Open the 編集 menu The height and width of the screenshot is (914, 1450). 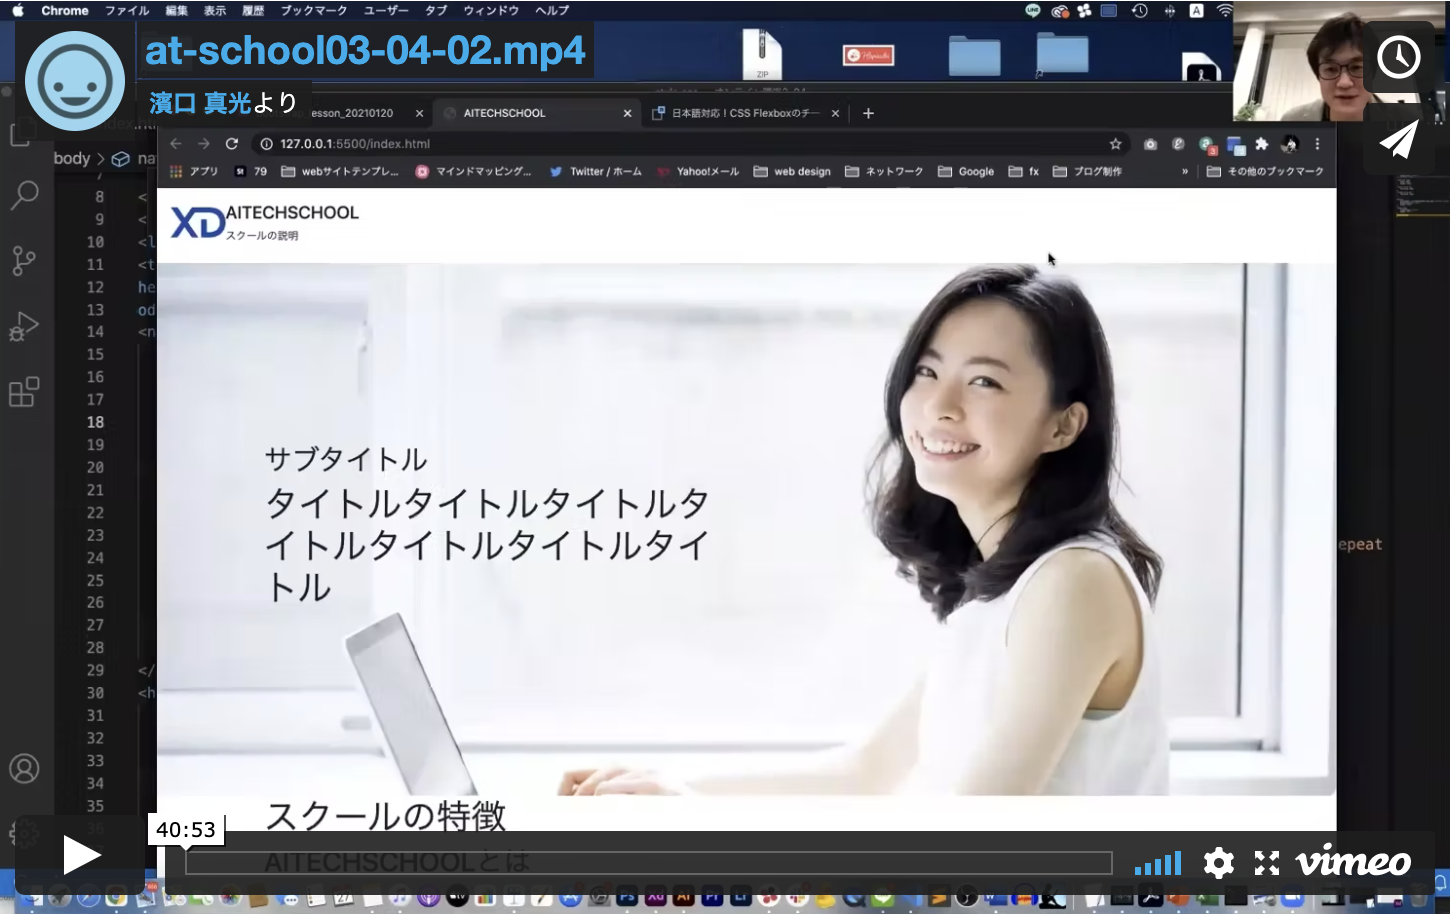[x=176, y=10]
